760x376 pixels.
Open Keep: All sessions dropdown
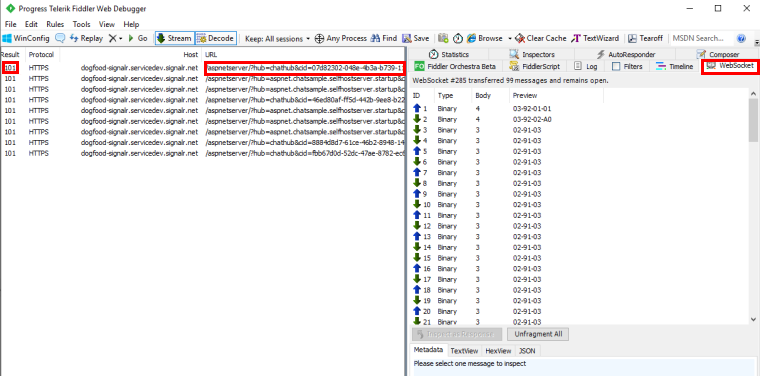pyautogui.click(x=277, y=38)
